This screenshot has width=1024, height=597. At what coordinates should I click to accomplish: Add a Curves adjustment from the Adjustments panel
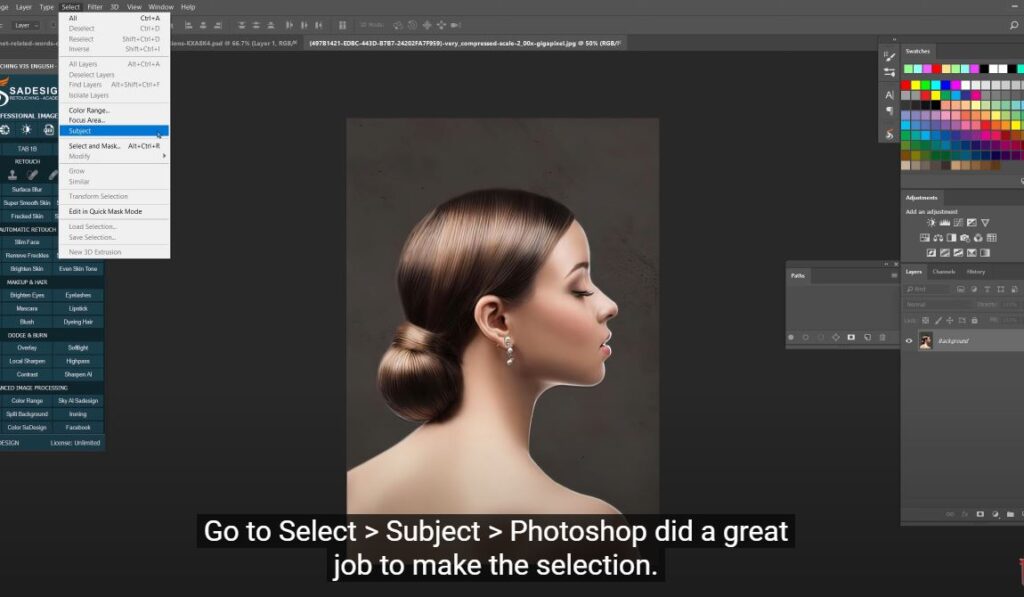[958, 223]
